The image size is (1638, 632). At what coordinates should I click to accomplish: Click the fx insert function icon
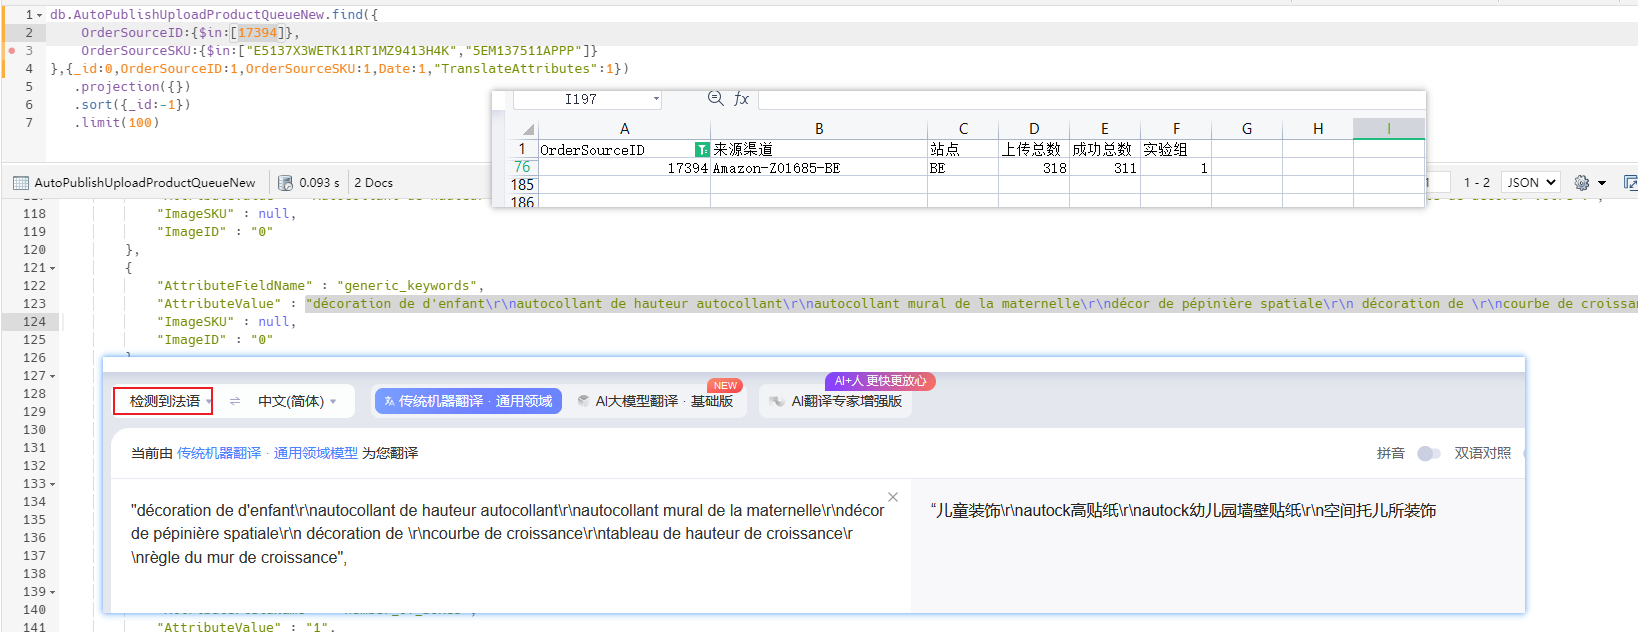pos(741,98)
